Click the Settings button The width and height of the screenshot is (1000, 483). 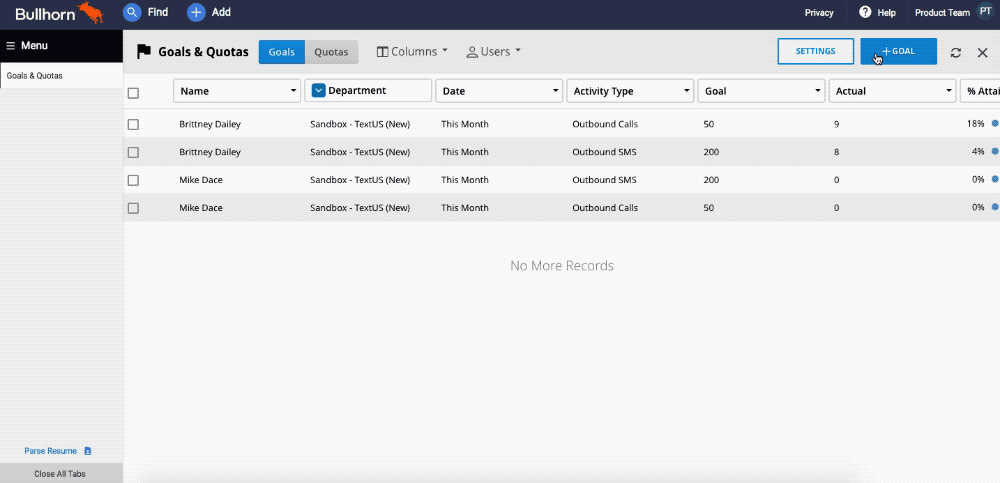[x=815, y=51]
